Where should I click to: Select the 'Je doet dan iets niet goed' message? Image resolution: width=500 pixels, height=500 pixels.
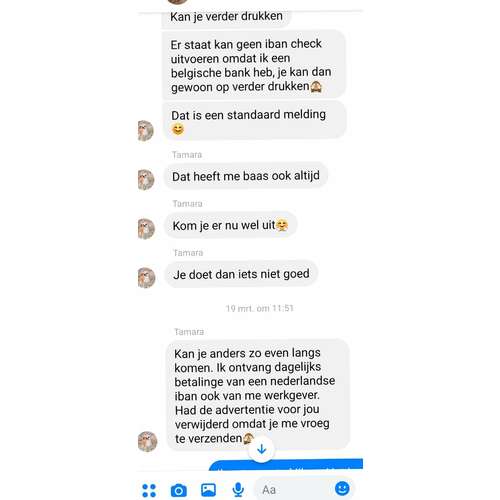coord(241,274)
